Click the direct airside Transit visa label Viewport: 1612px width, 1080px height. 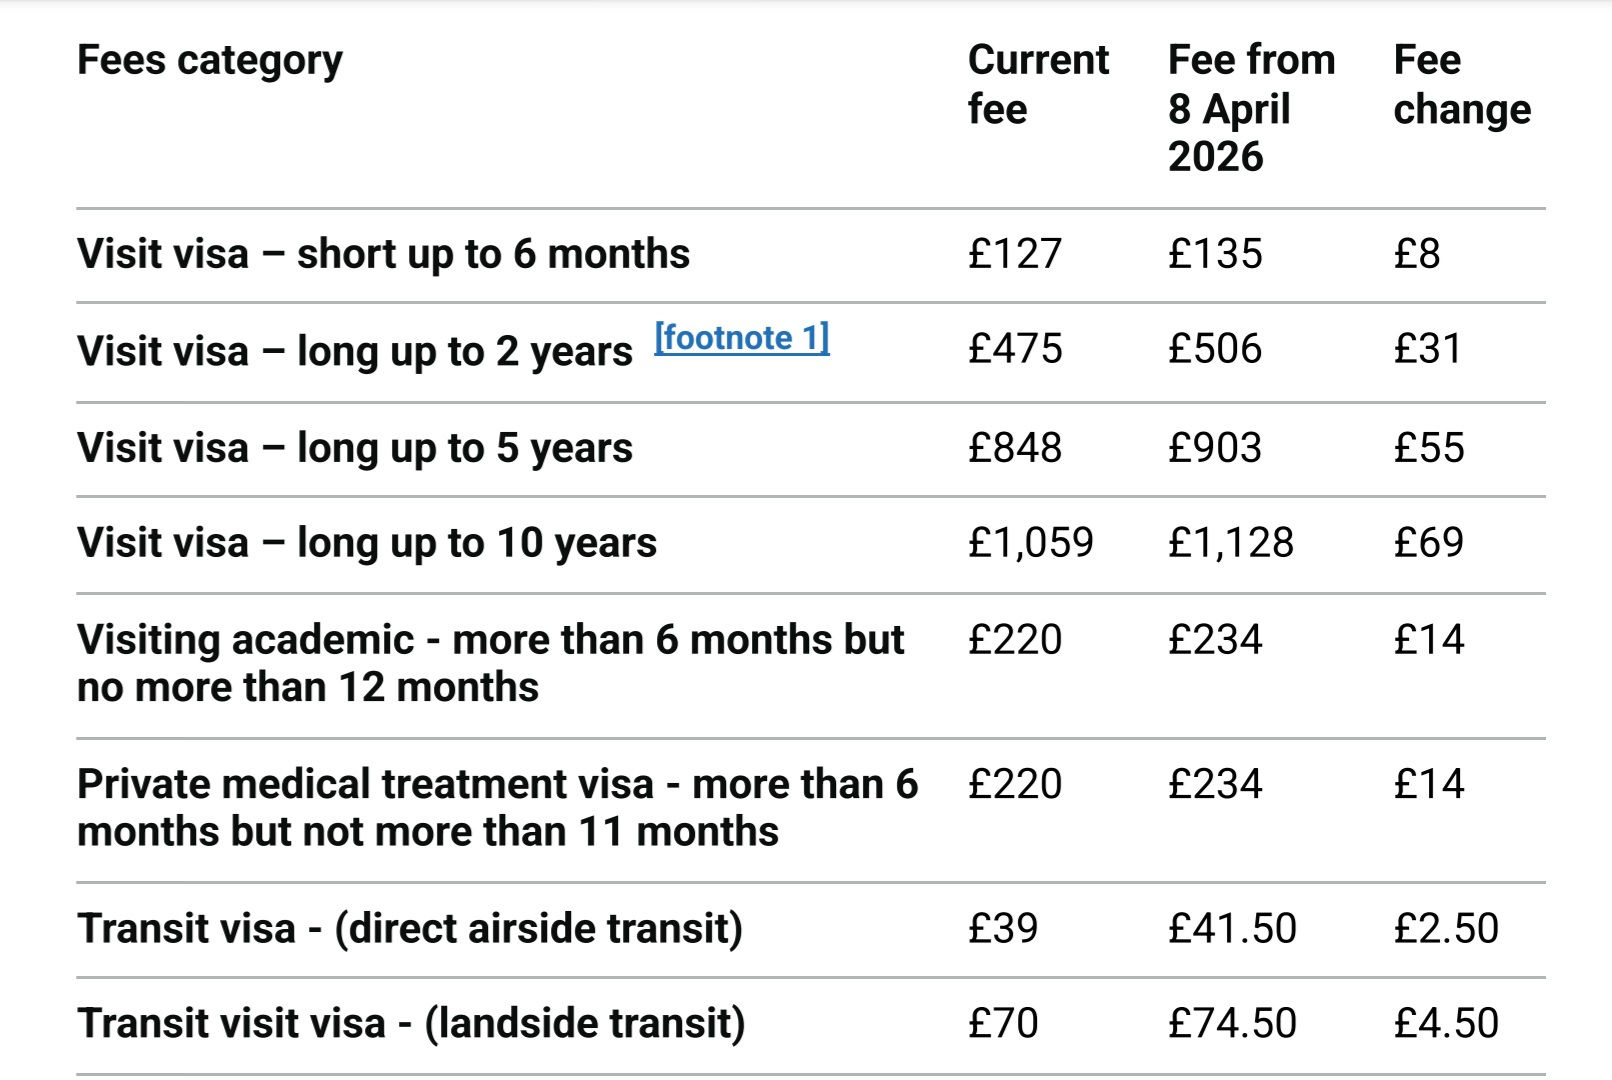(x=410, y=928)
